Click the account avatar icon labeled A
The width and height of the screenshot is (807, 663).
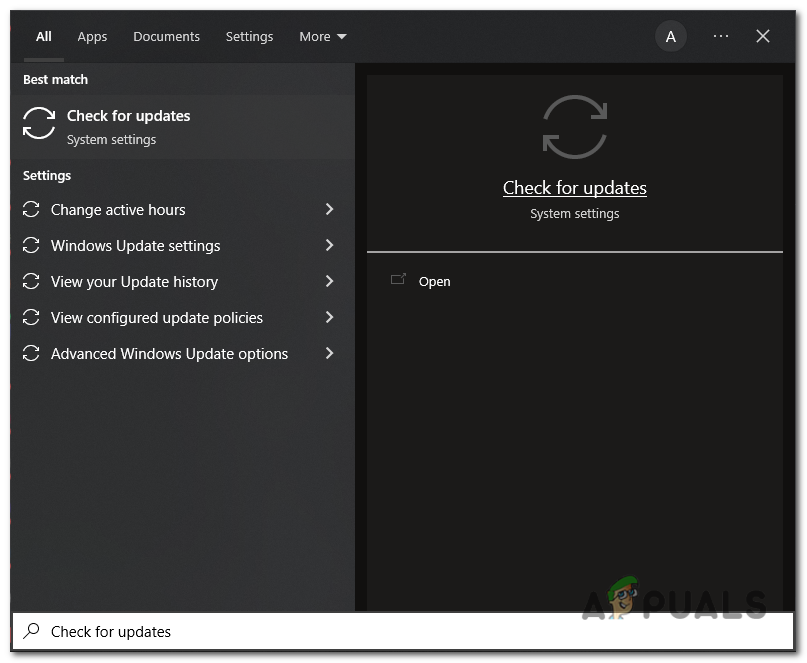coord(670,36)
